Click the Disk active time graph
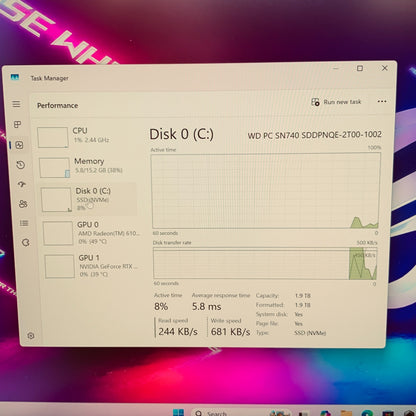416x416 pixels. (266, 191)
